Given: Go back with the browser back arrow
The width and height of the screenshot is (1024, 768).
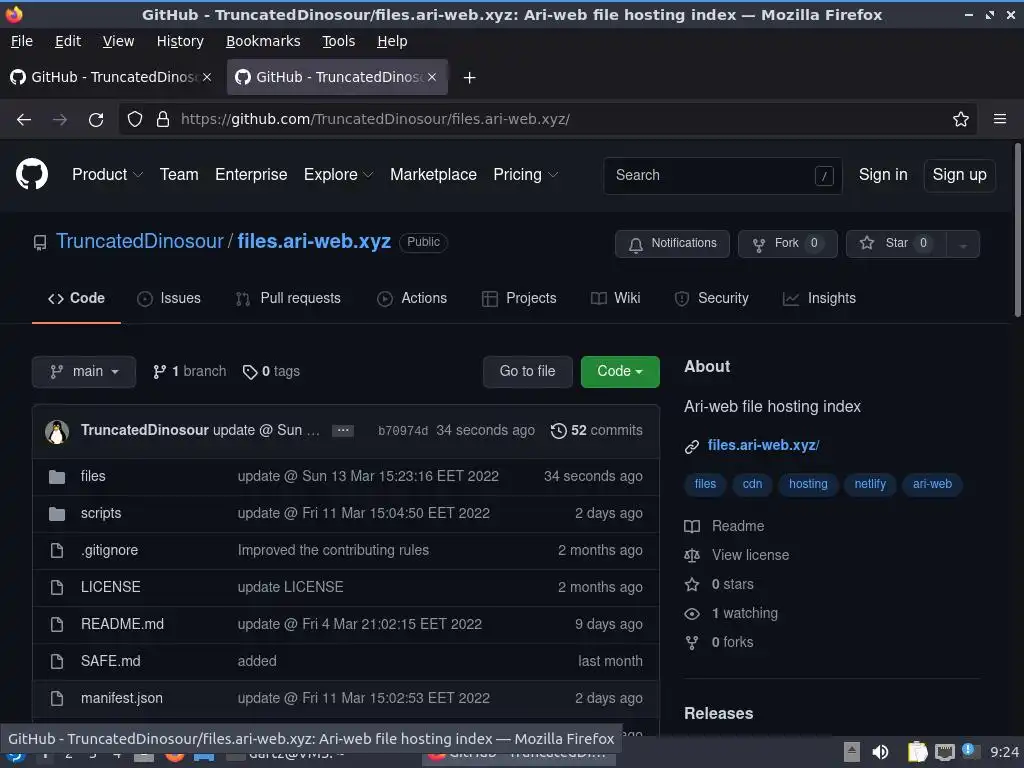Looking at the screenshot, I should [24, 120].
